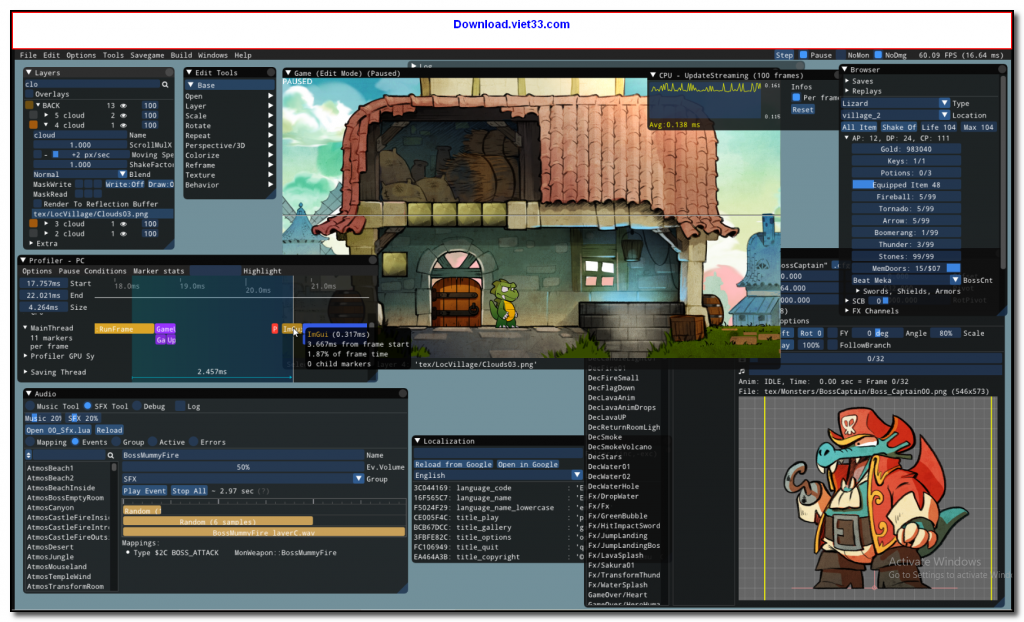Collapse the Browser window title triangle
The width and height of the screenshot is (1024, 622).
[844, 69]
